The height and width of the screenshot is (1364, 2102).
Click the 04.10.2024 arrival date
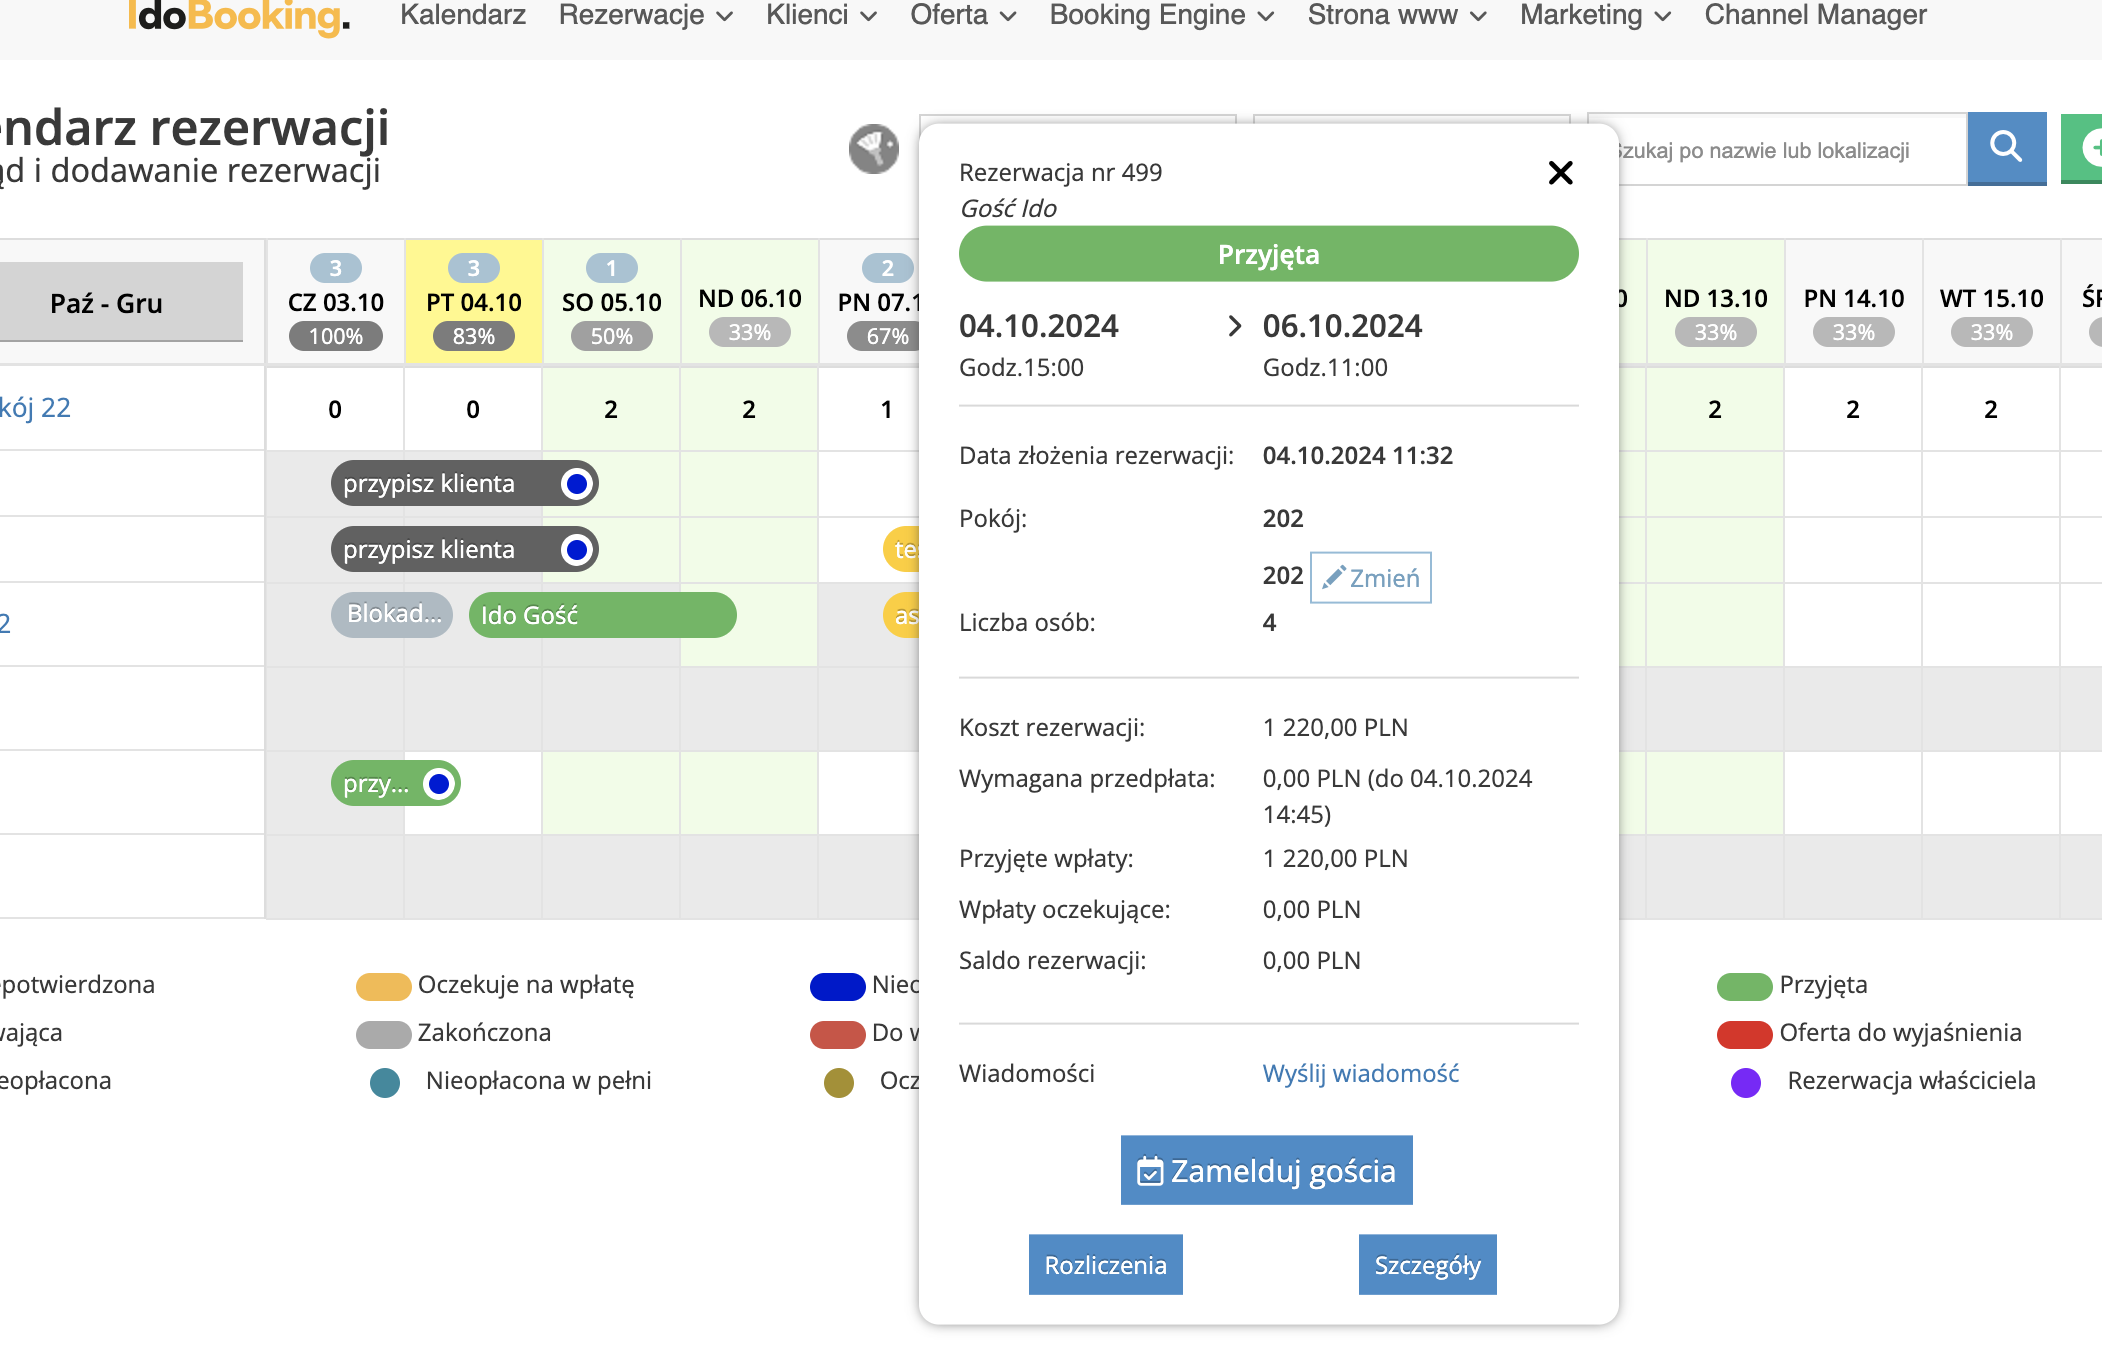tap(1038, 326)
